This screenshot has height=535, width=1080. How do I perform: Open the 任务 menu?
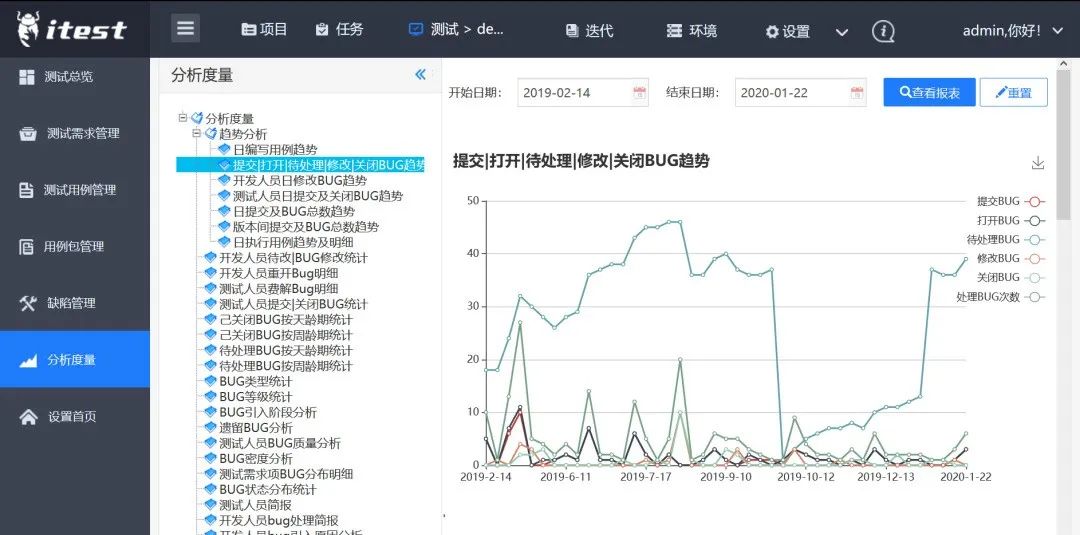point(340,30)
